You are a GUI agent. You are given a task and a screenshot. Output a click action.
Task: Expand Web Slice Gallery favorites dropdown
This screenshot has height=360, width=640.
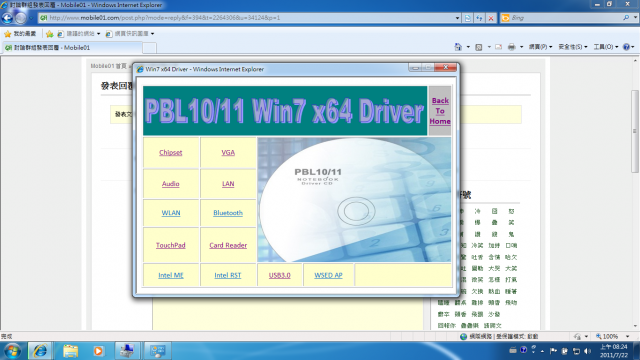(152, 33)
